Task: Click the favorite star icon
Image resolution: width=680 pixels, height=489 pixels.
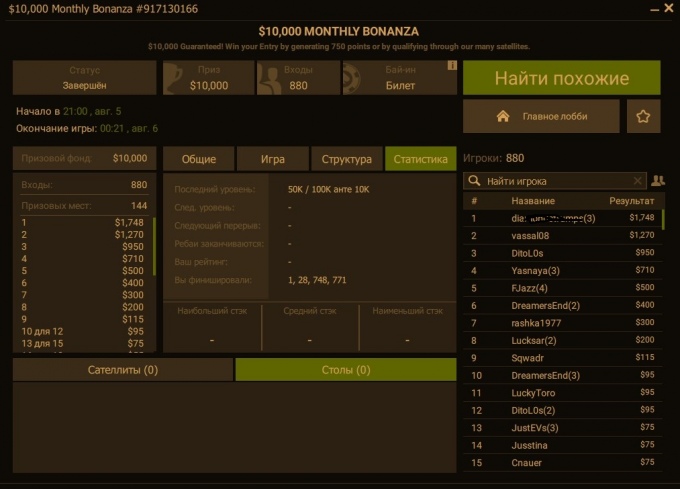Action: click(x=643, y=116)
